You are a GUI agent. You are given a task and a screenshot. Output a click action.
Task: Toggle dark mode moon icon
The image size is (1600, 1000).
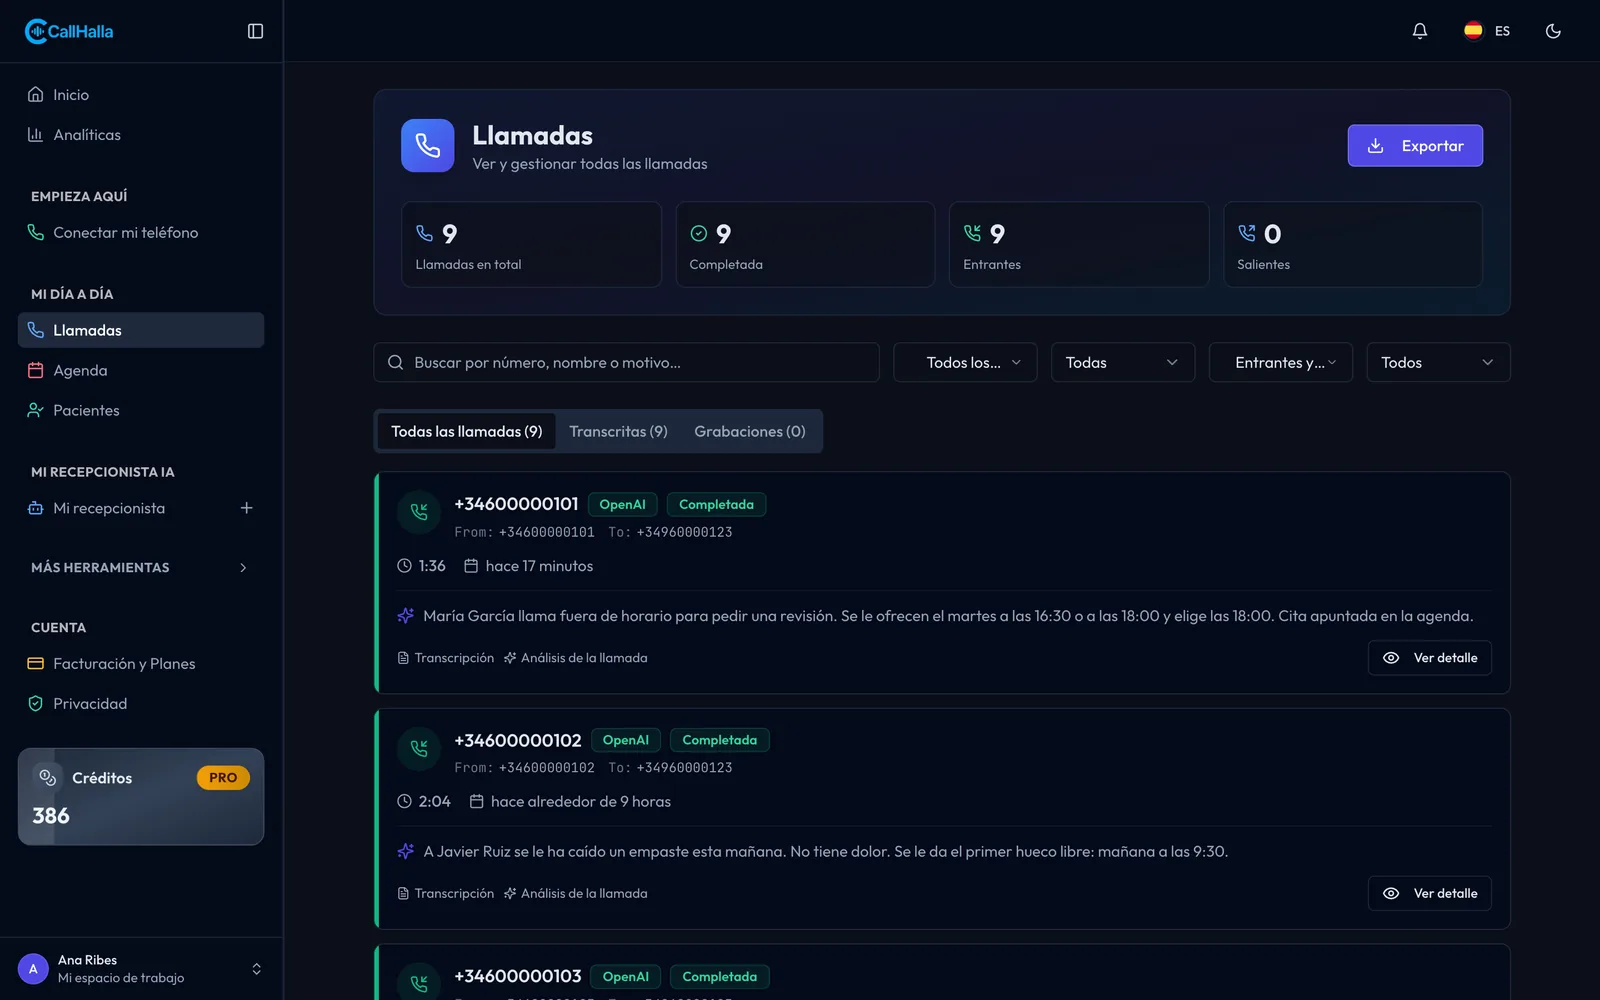click(x=1553, y=31)
